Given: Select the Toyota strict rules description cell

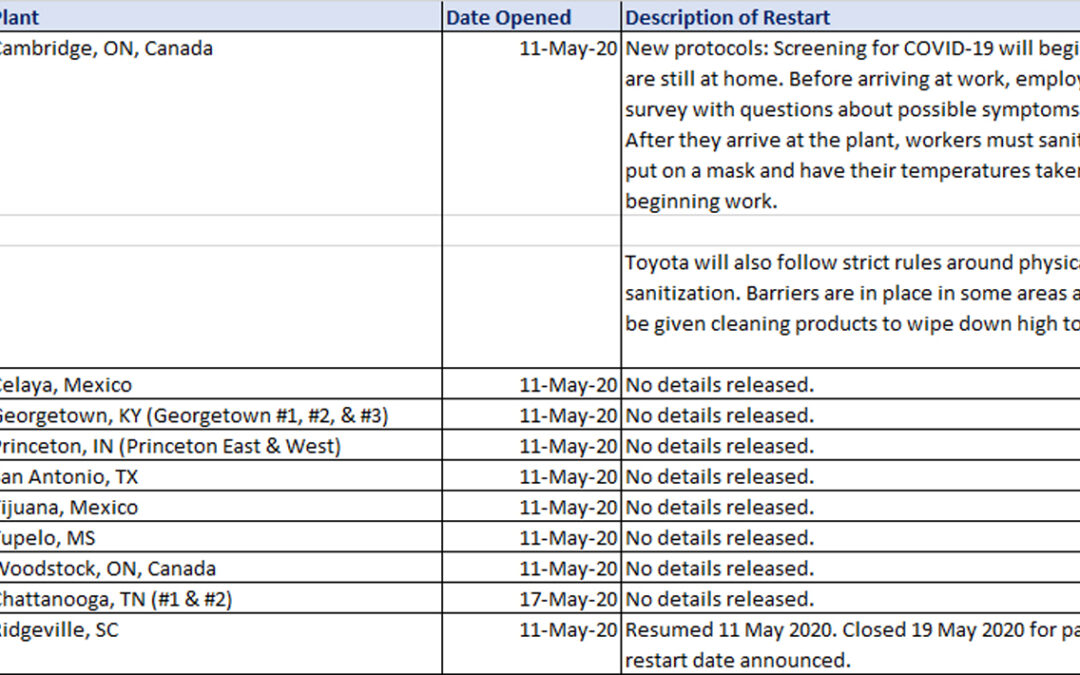Looking at the screenshot, I should 850,295.
